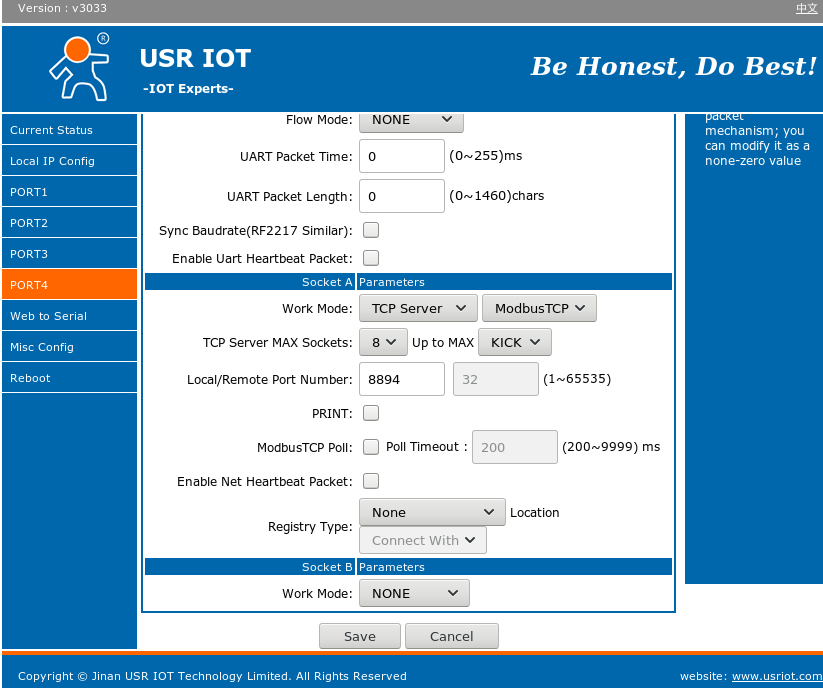Viewport: 823px width, 688px height.
Task: Click the (0~1460)chars hint text
Action: (497, 196)
